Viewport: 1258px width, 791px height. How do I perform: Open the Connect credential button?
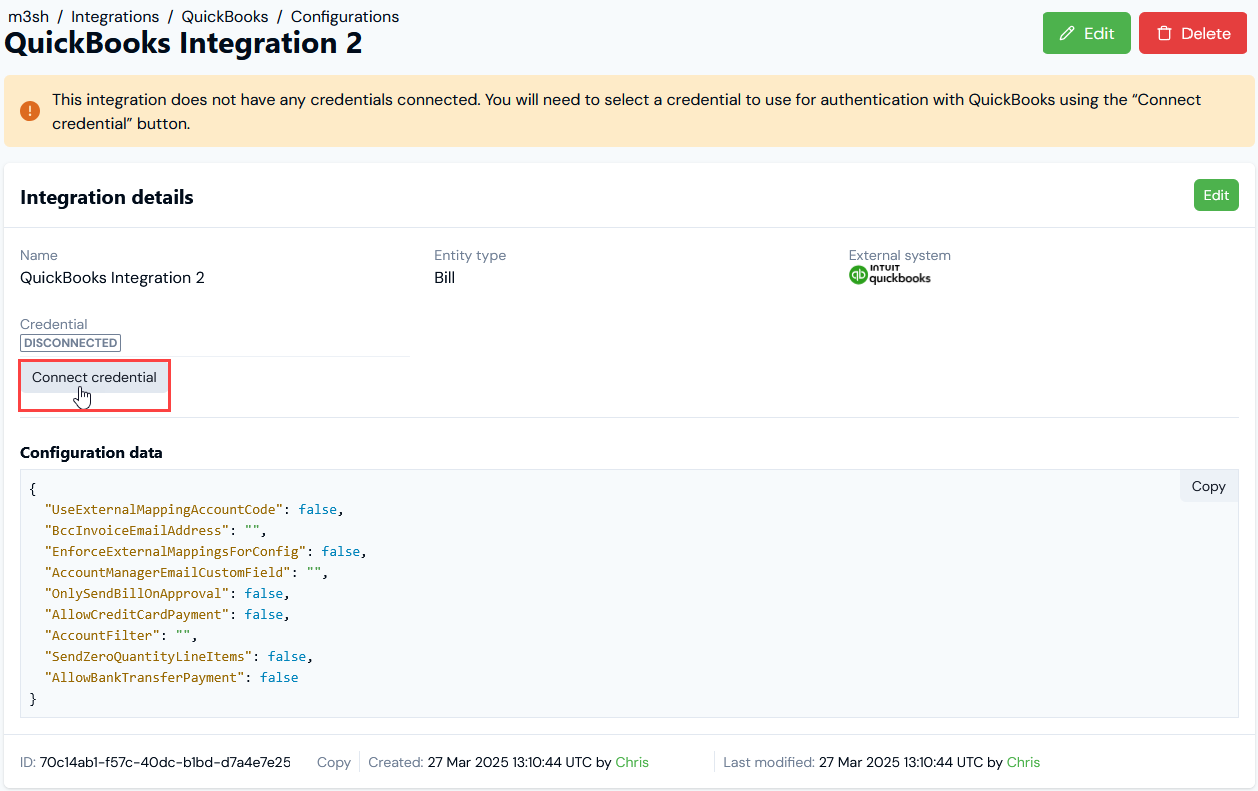pos(94,378)
